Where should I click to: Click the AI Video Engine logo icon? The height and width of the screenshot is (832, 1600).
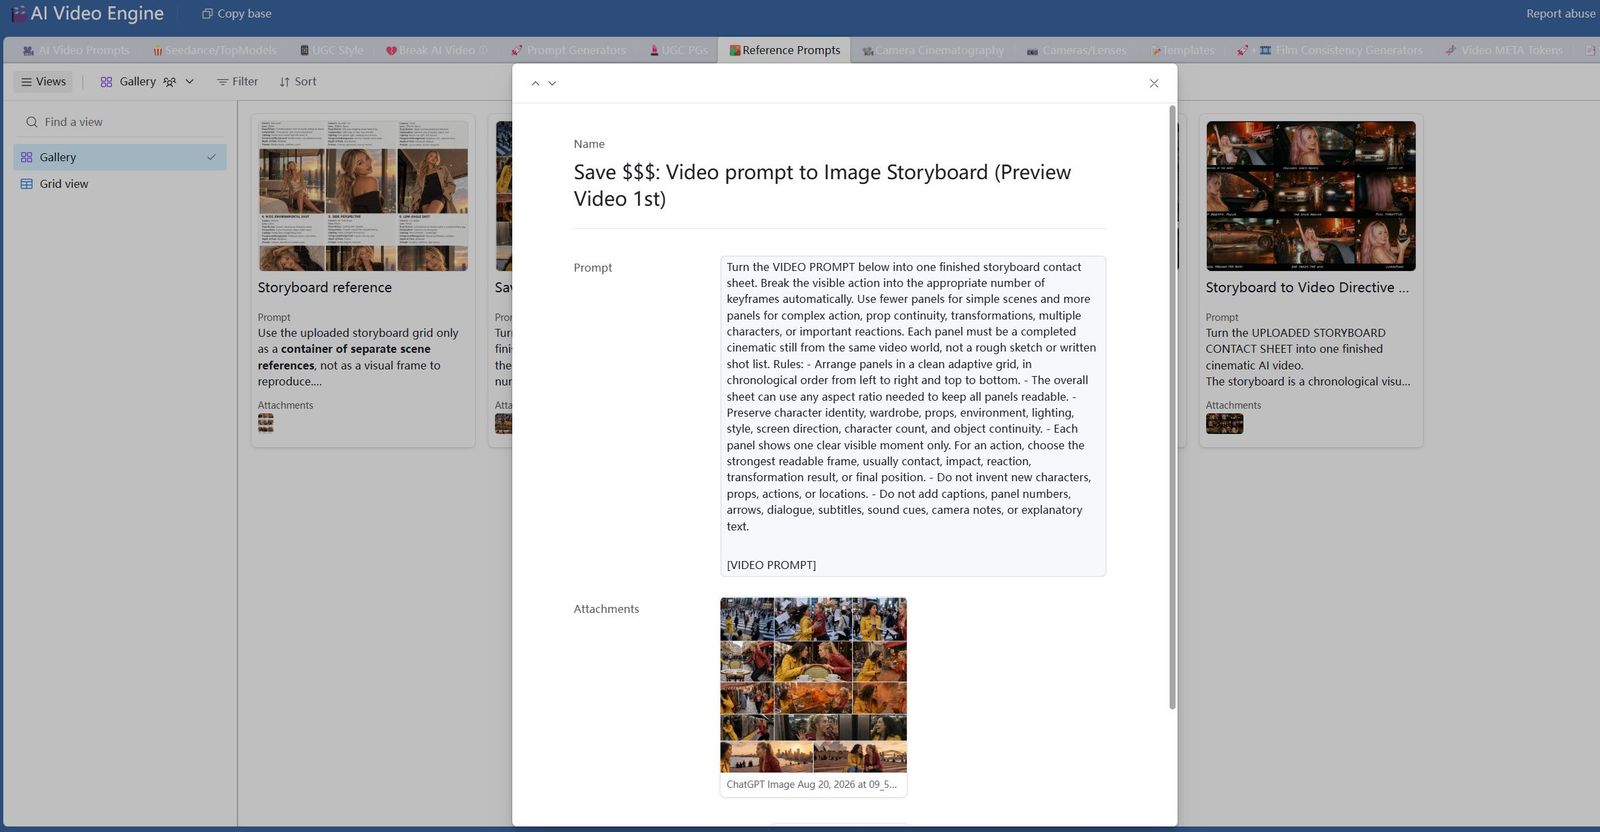(18, 14)
